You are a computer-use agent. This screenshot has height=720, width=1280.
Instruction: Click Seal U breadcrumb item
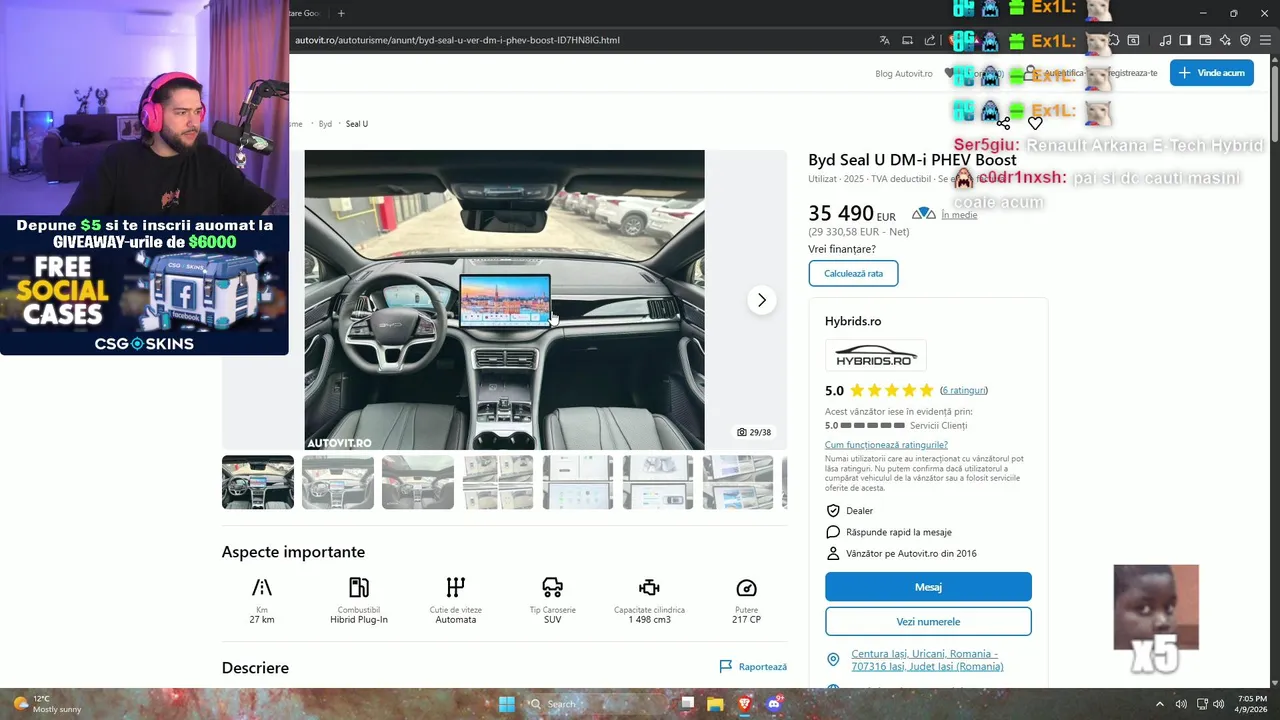coord(357,124)
